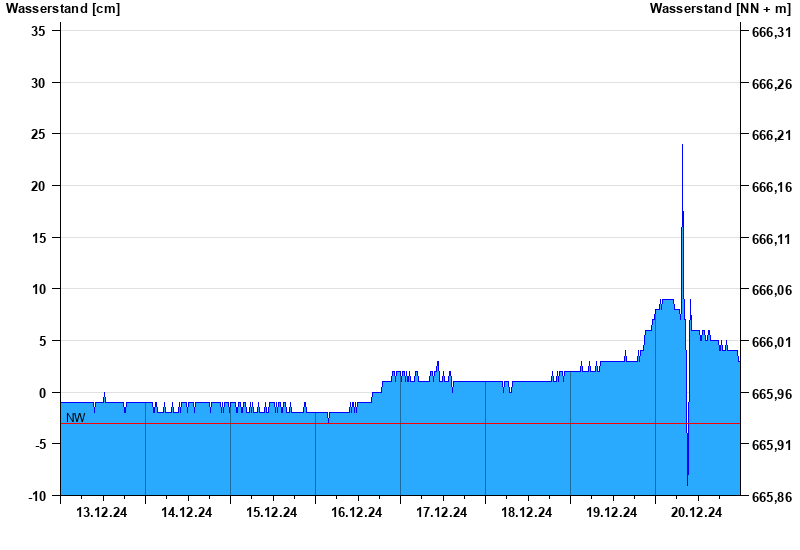Click the 16.12.24 date on the time axis
The image size is (800, 550).
point(357,513)
